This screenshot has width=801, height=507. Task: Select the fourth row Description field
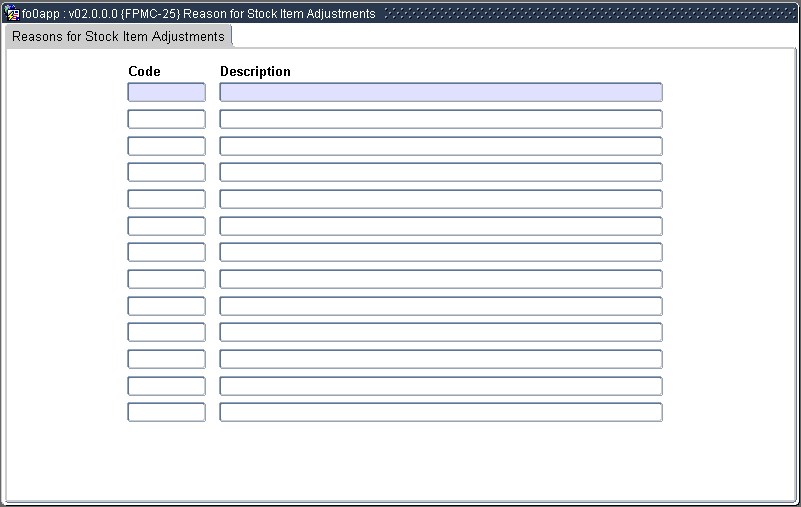[x=440, y=172]
